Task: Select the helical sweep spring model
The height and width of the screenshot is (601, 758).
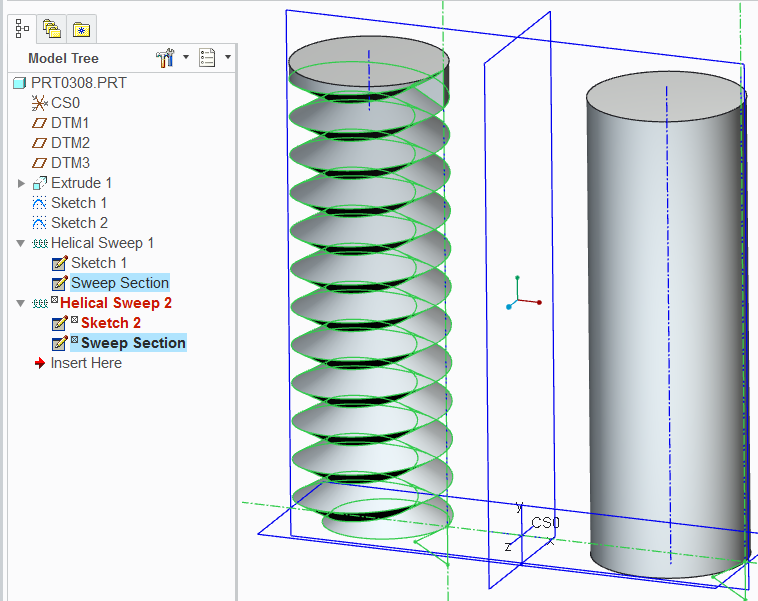Action: tap(370, 286)
